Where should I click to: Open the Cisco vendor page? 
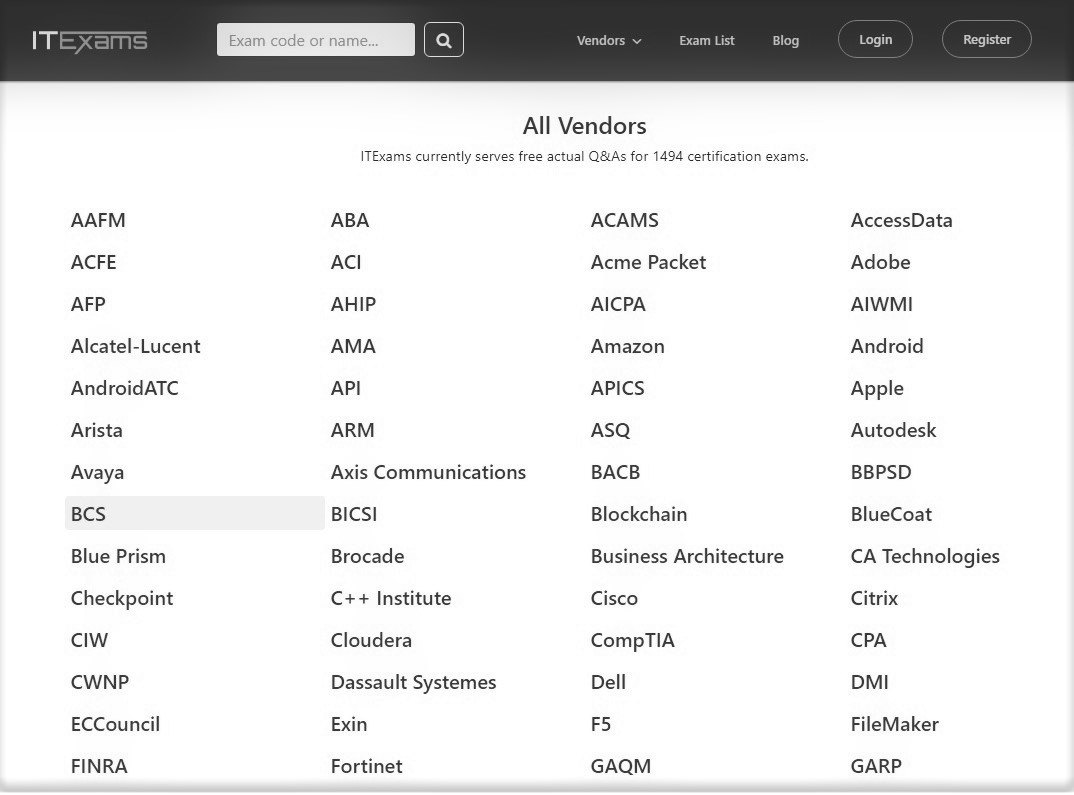pyautogui.click(x=614, y=598)
